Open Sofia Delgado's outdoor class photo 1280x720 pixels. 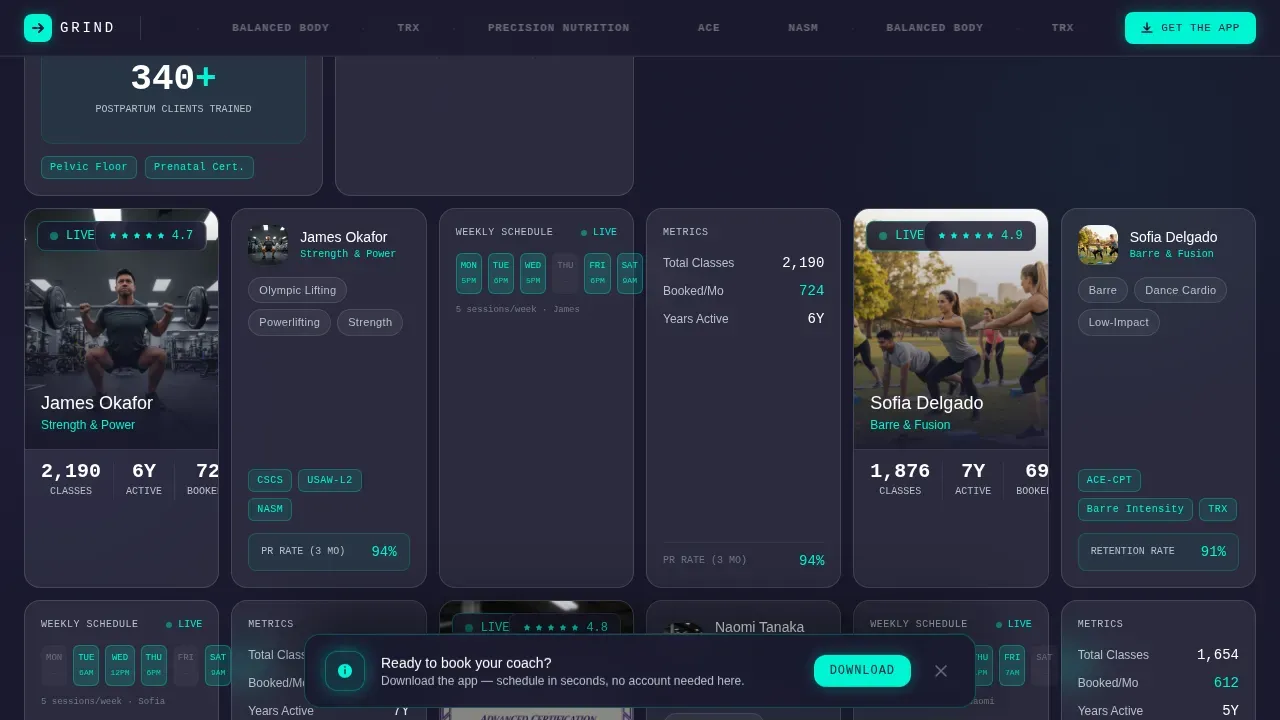(951, 329)
